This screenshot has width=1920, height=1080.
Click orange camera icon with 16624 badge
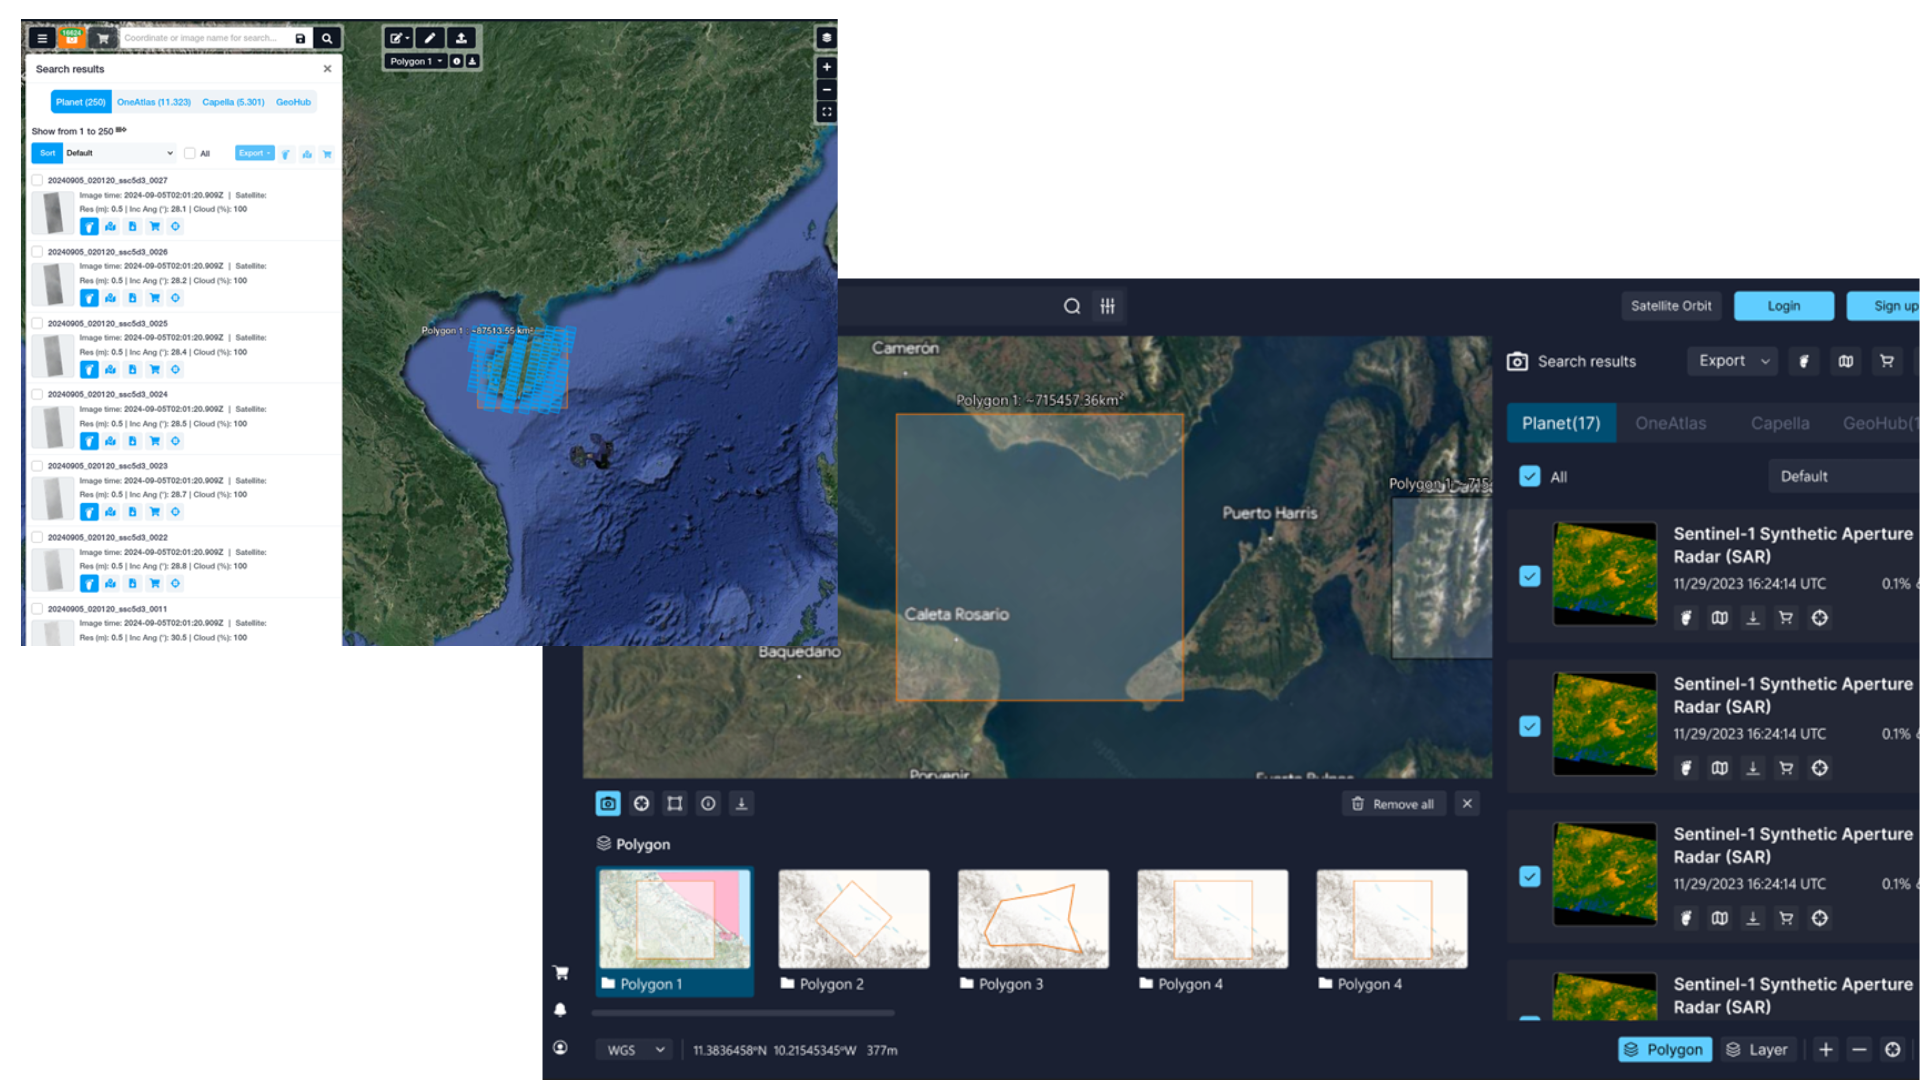[x=71, y=38]
